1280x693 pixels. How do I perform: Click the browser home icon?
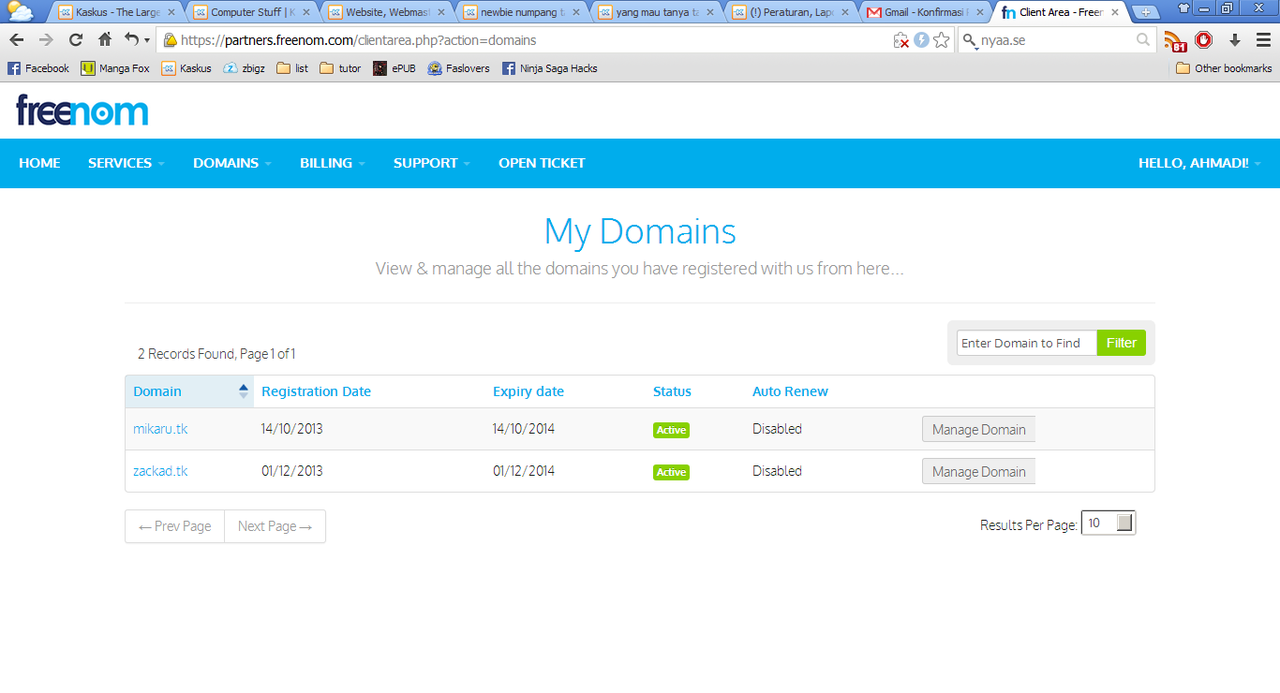coord(105,41)
